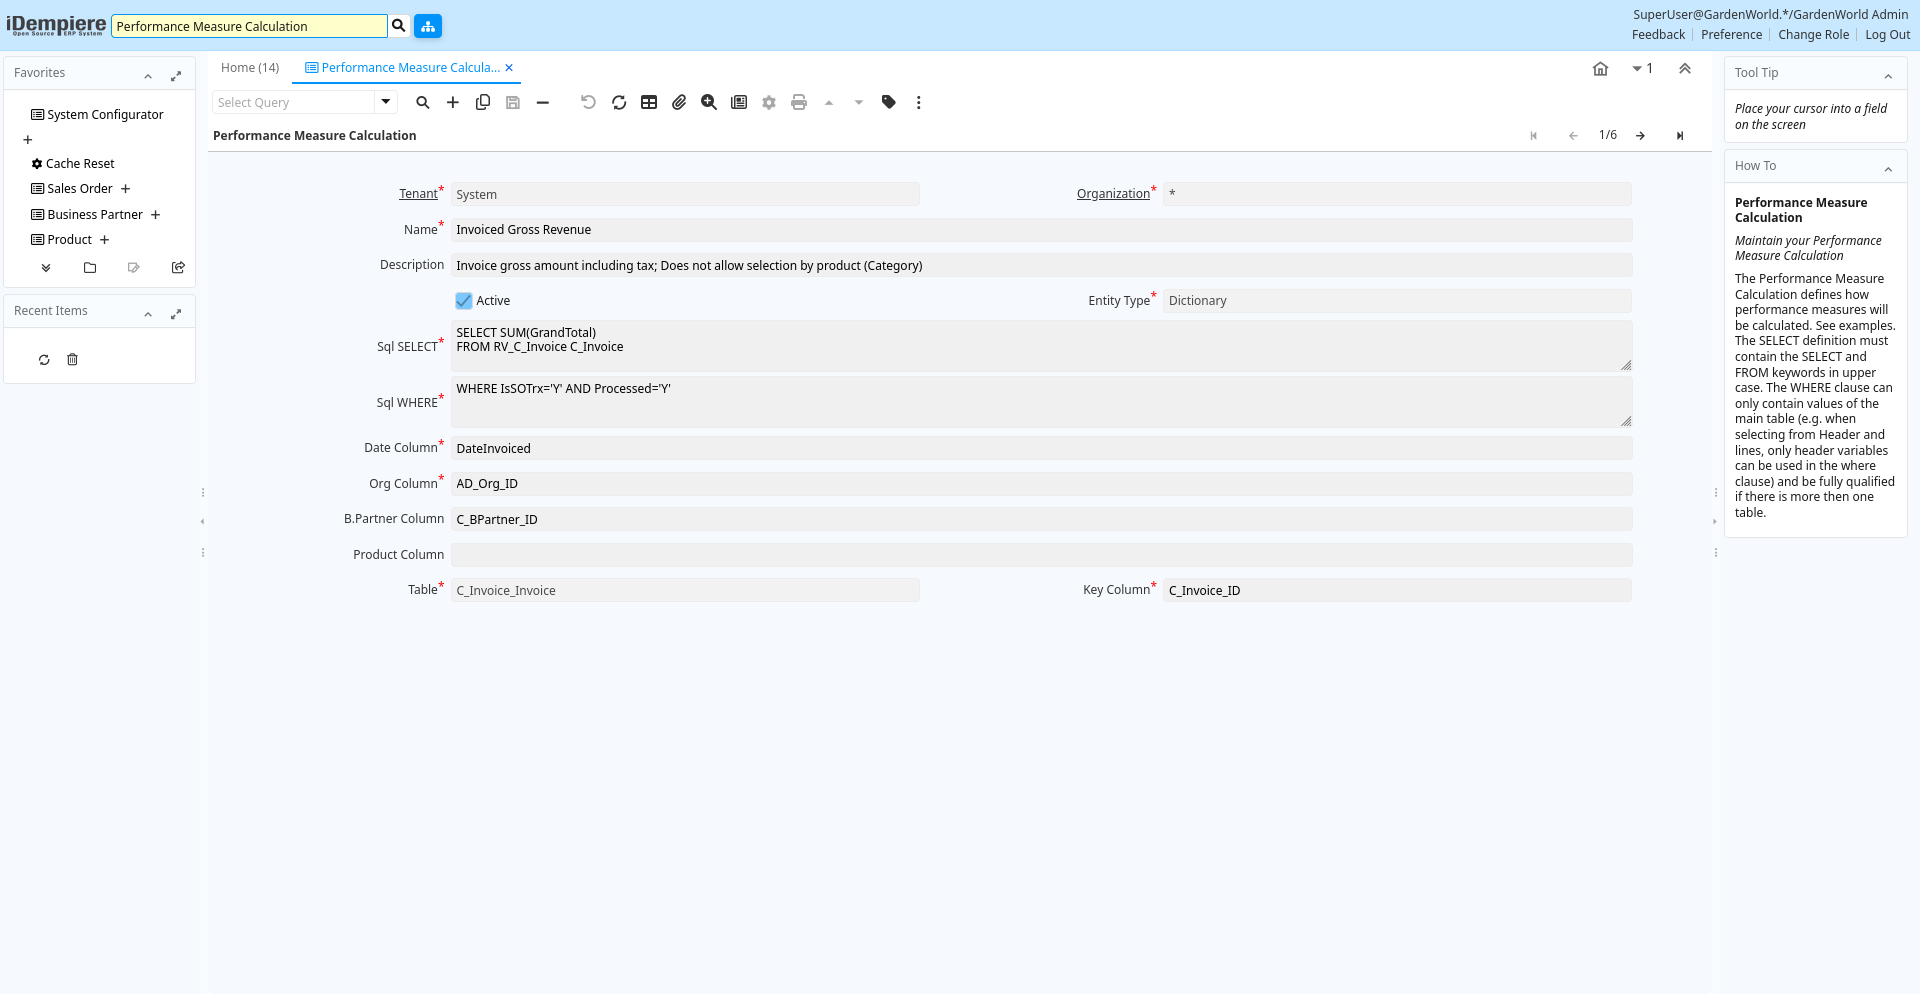1920x994 pixels.
Task: Click the Refresh icon in the toolbar
Action: click(x=619, y=102)
